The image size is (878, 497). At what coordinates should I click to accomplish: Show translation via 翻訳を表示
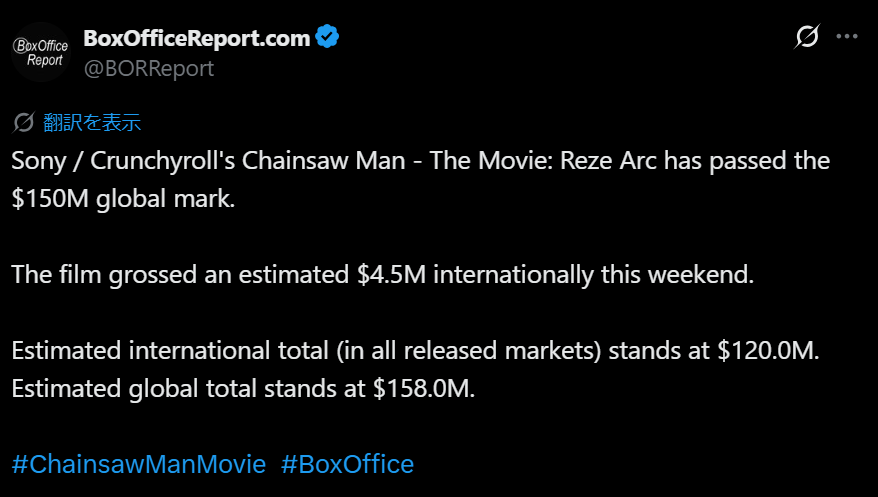pyautogui.click(x=92, y=122)
